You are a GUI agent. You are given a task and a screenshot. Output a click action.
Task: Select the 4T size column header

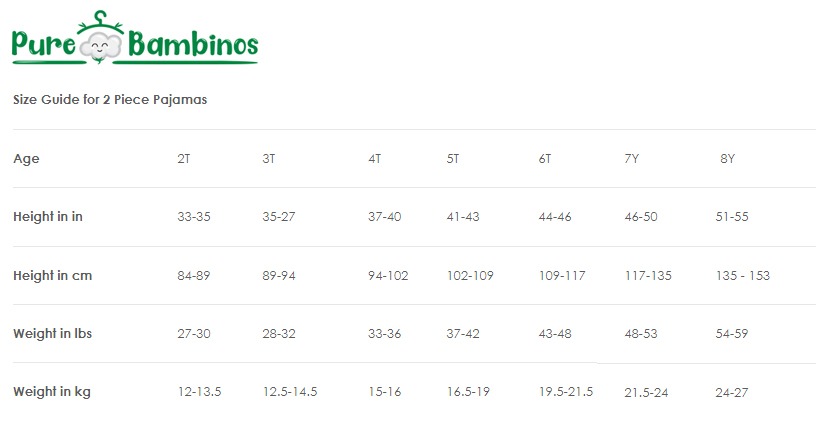pos(374,159)
